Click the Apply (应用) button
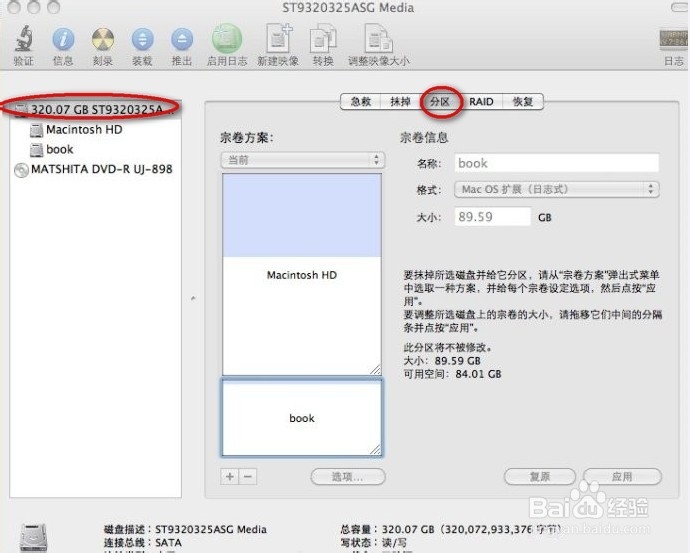 (x=622, y=476)
